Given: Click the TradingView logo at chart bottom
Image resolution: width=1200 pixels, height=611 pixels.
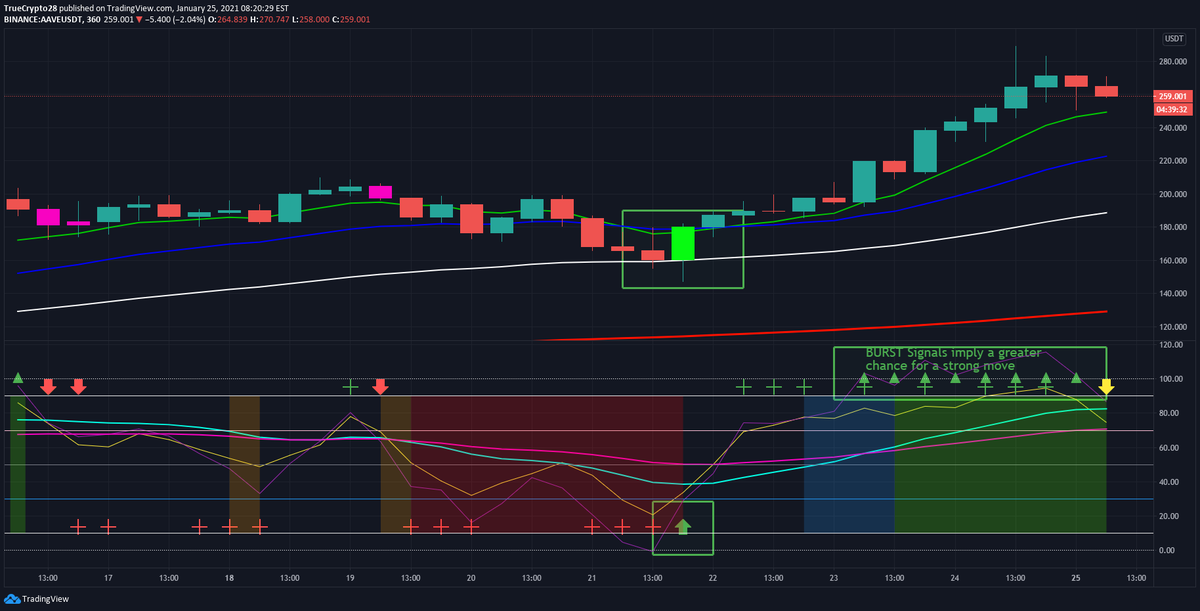Looking at the screenshot, I should 37,599.
